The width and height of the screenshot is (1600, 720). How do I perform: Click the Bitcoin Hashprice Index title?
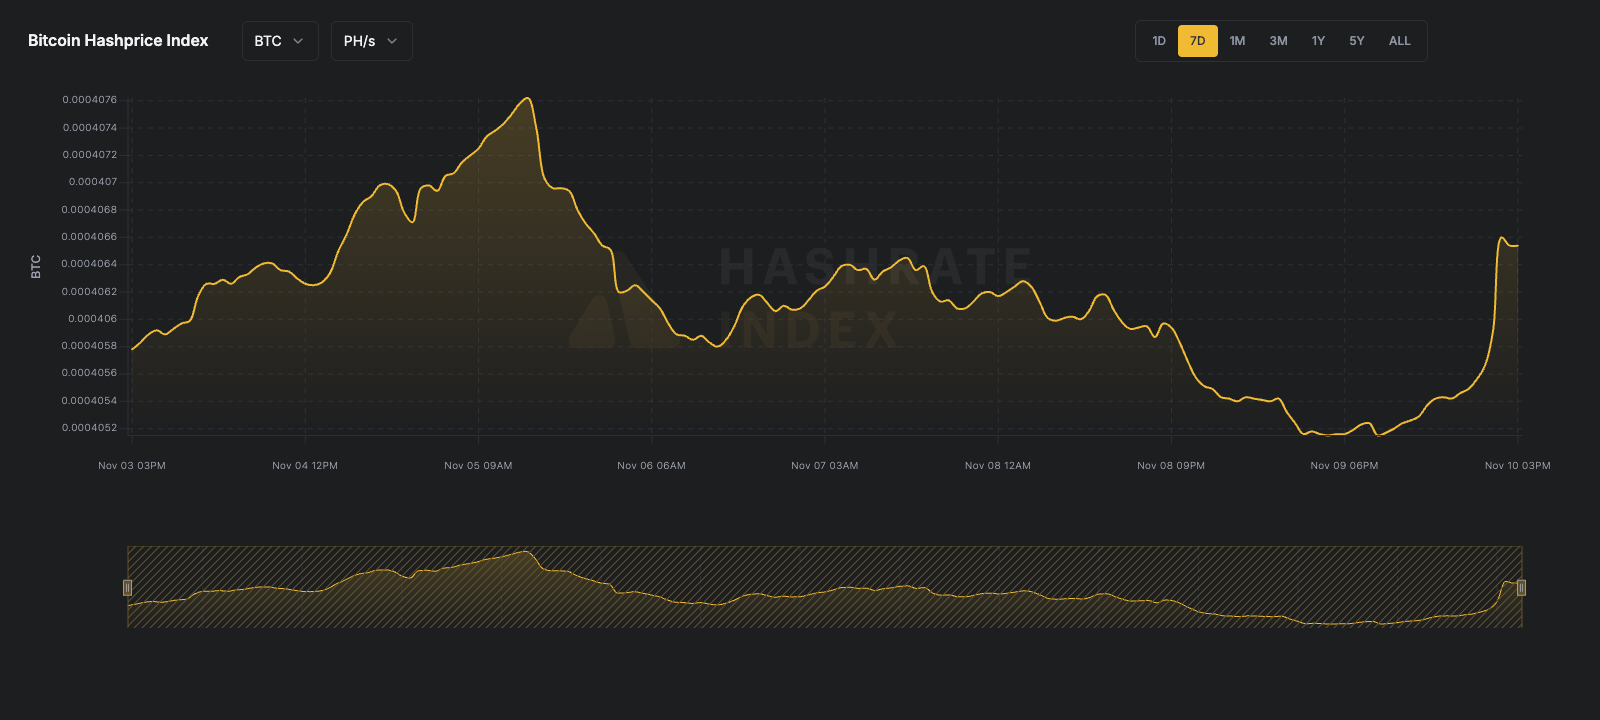(x=118, y=41)
